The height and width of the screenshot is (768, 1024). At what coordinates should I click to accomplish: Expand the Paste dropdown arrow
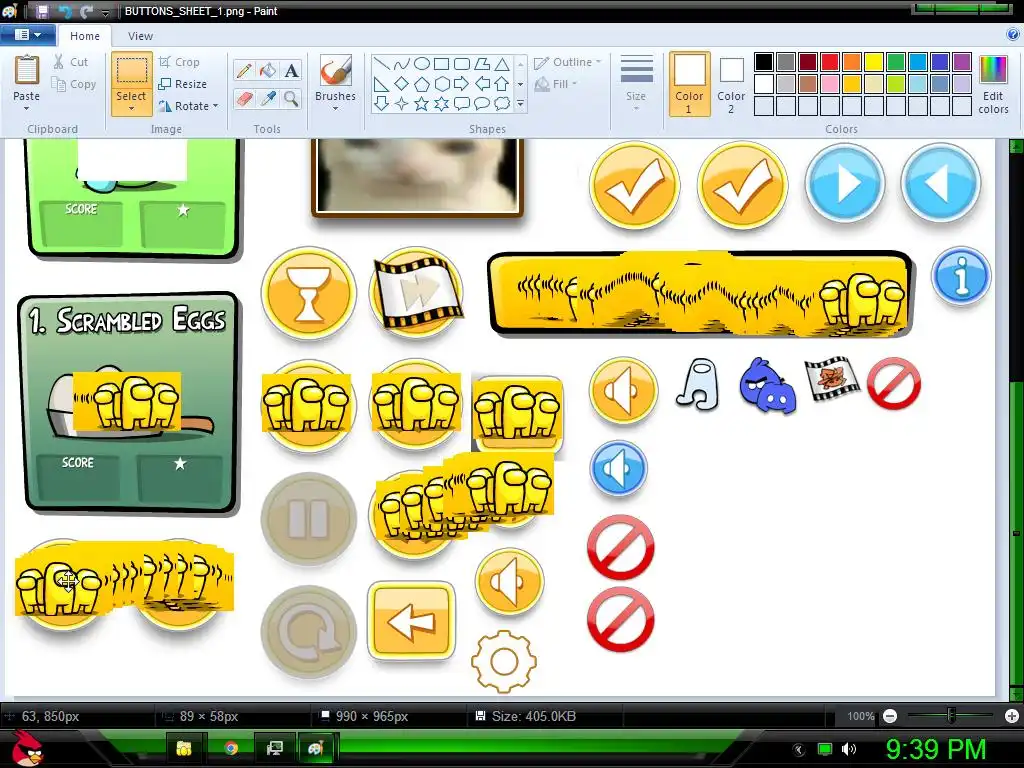tap(26, 108)
